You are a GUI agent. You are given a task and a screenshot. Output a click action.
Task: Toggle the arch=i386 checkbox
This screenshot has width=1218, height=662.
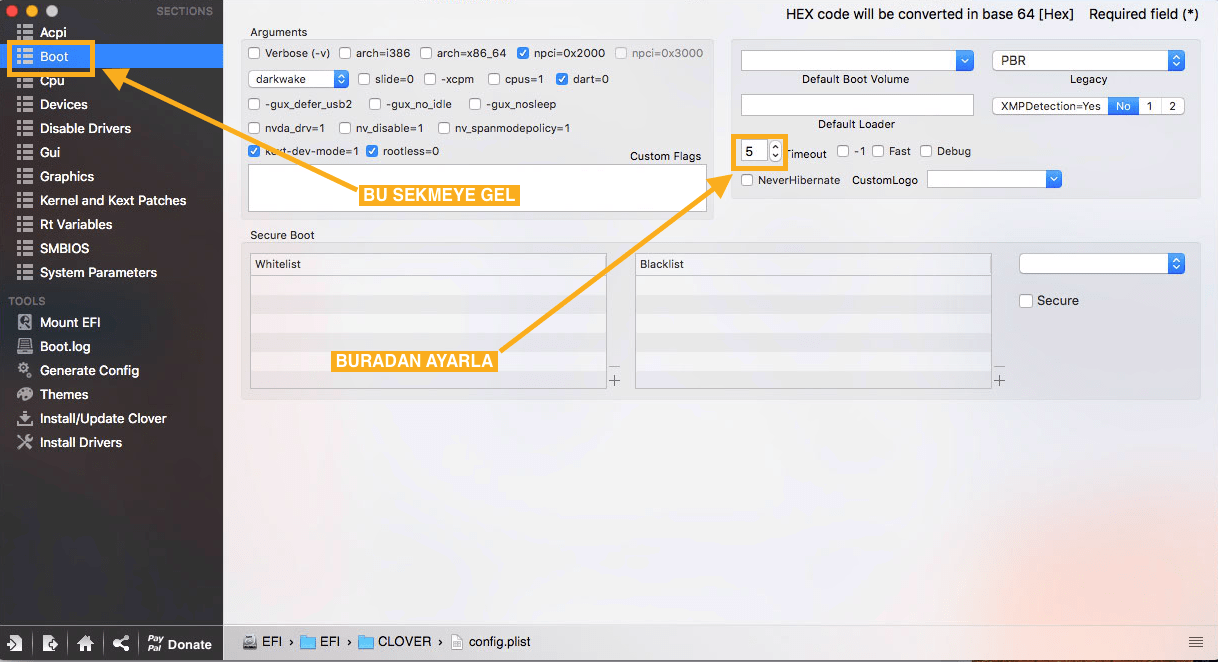(345, 53)
